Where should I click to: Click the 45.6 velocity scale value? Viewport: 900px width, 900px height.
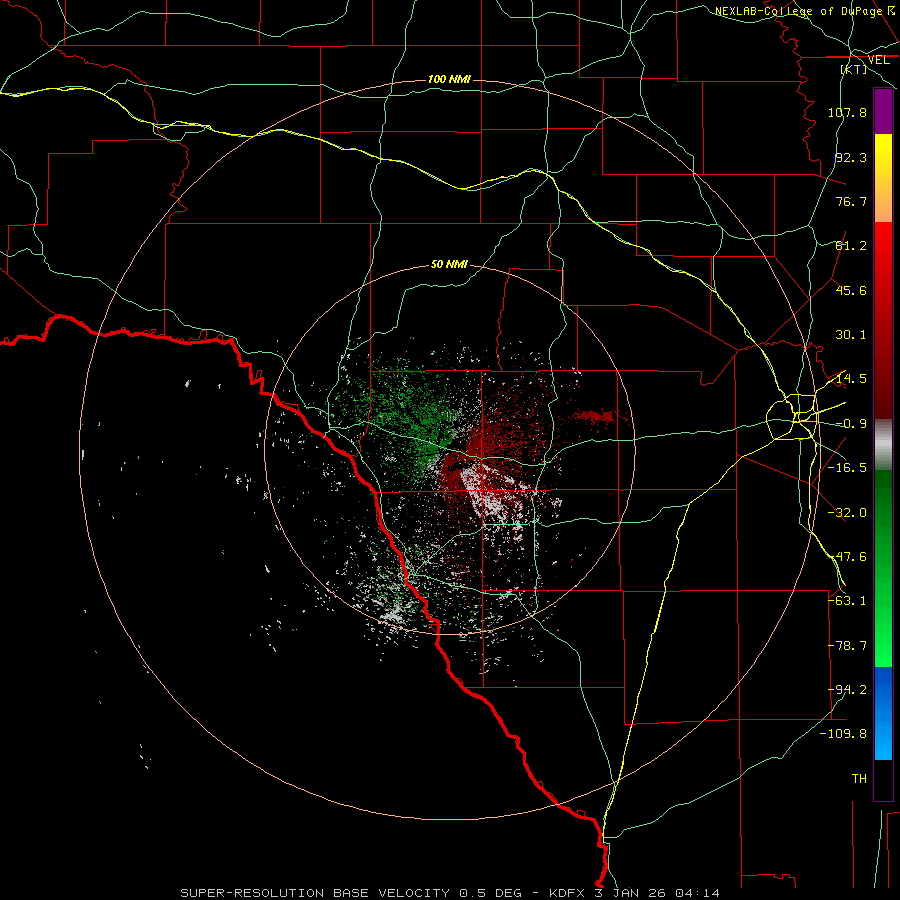click(x=851, y=290)
